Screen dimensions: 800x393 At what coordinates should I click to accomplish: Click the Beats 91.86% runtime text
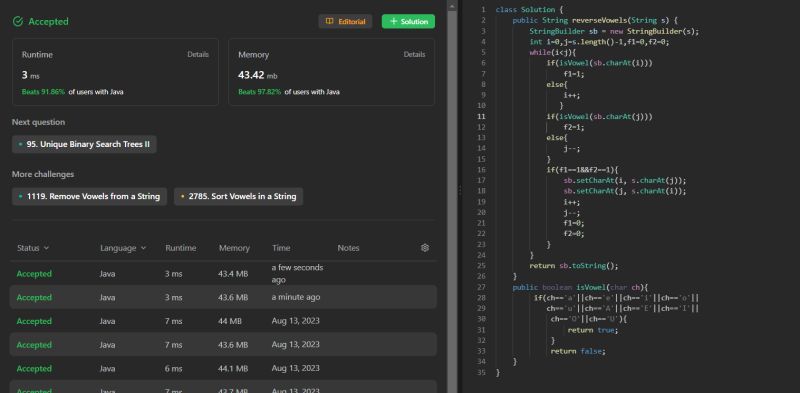pos(43,92)
